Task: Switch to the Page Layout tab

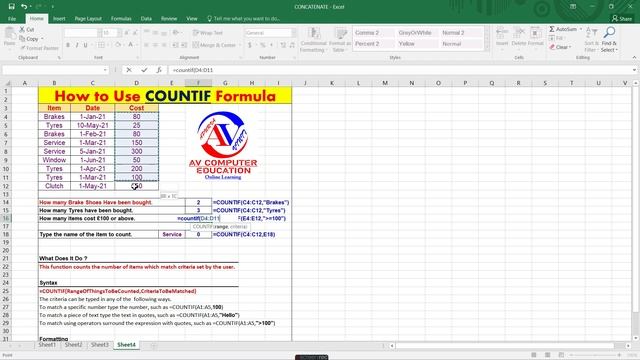Action: 88,19
